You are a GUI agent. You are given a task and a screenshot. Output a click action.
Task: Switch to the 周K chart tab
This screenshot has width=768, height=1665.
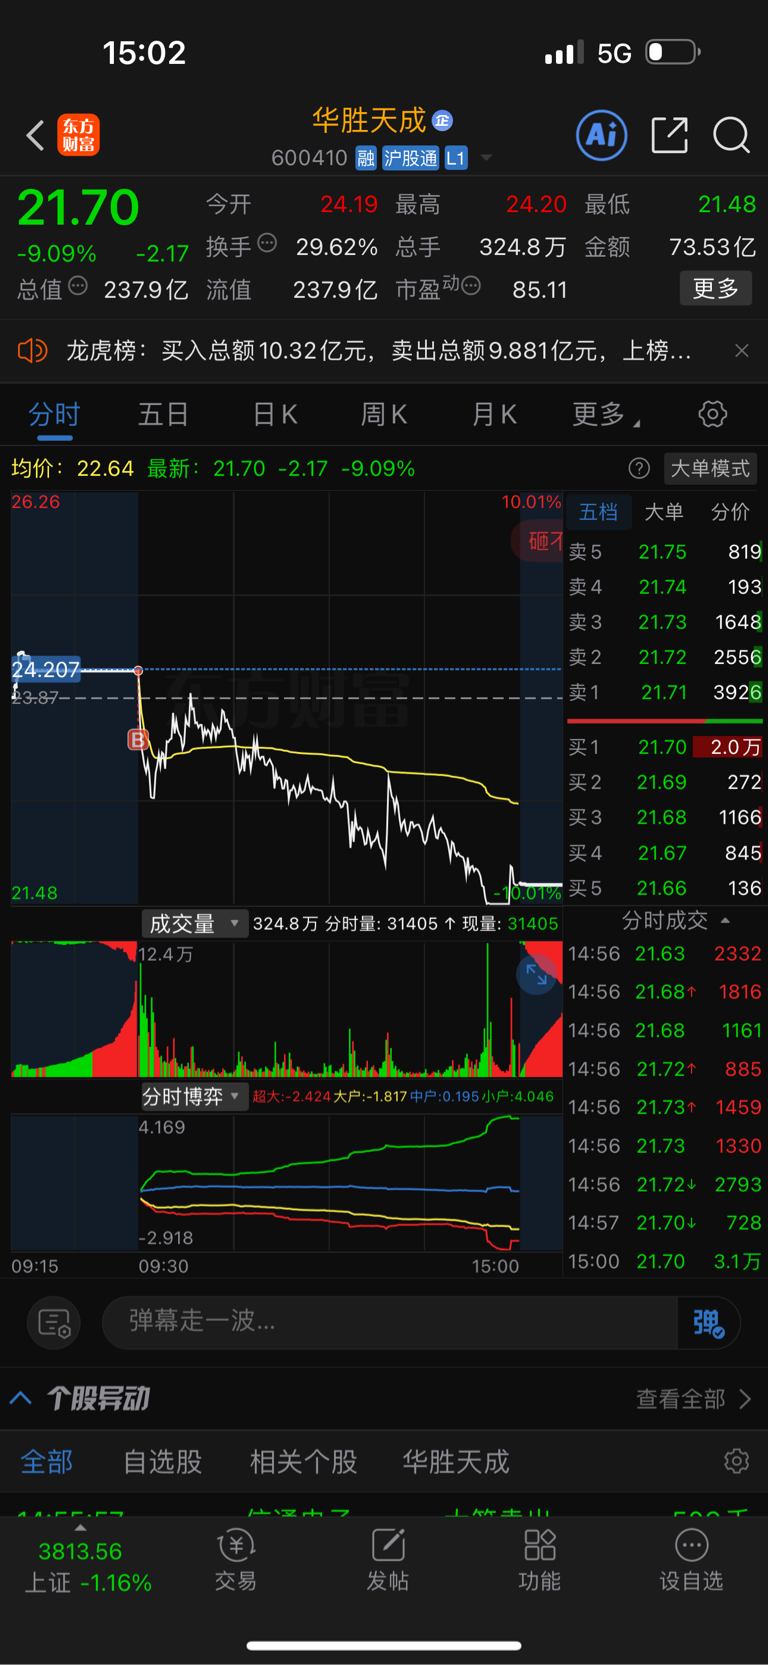pyautogui.click(x=384, y=414)
